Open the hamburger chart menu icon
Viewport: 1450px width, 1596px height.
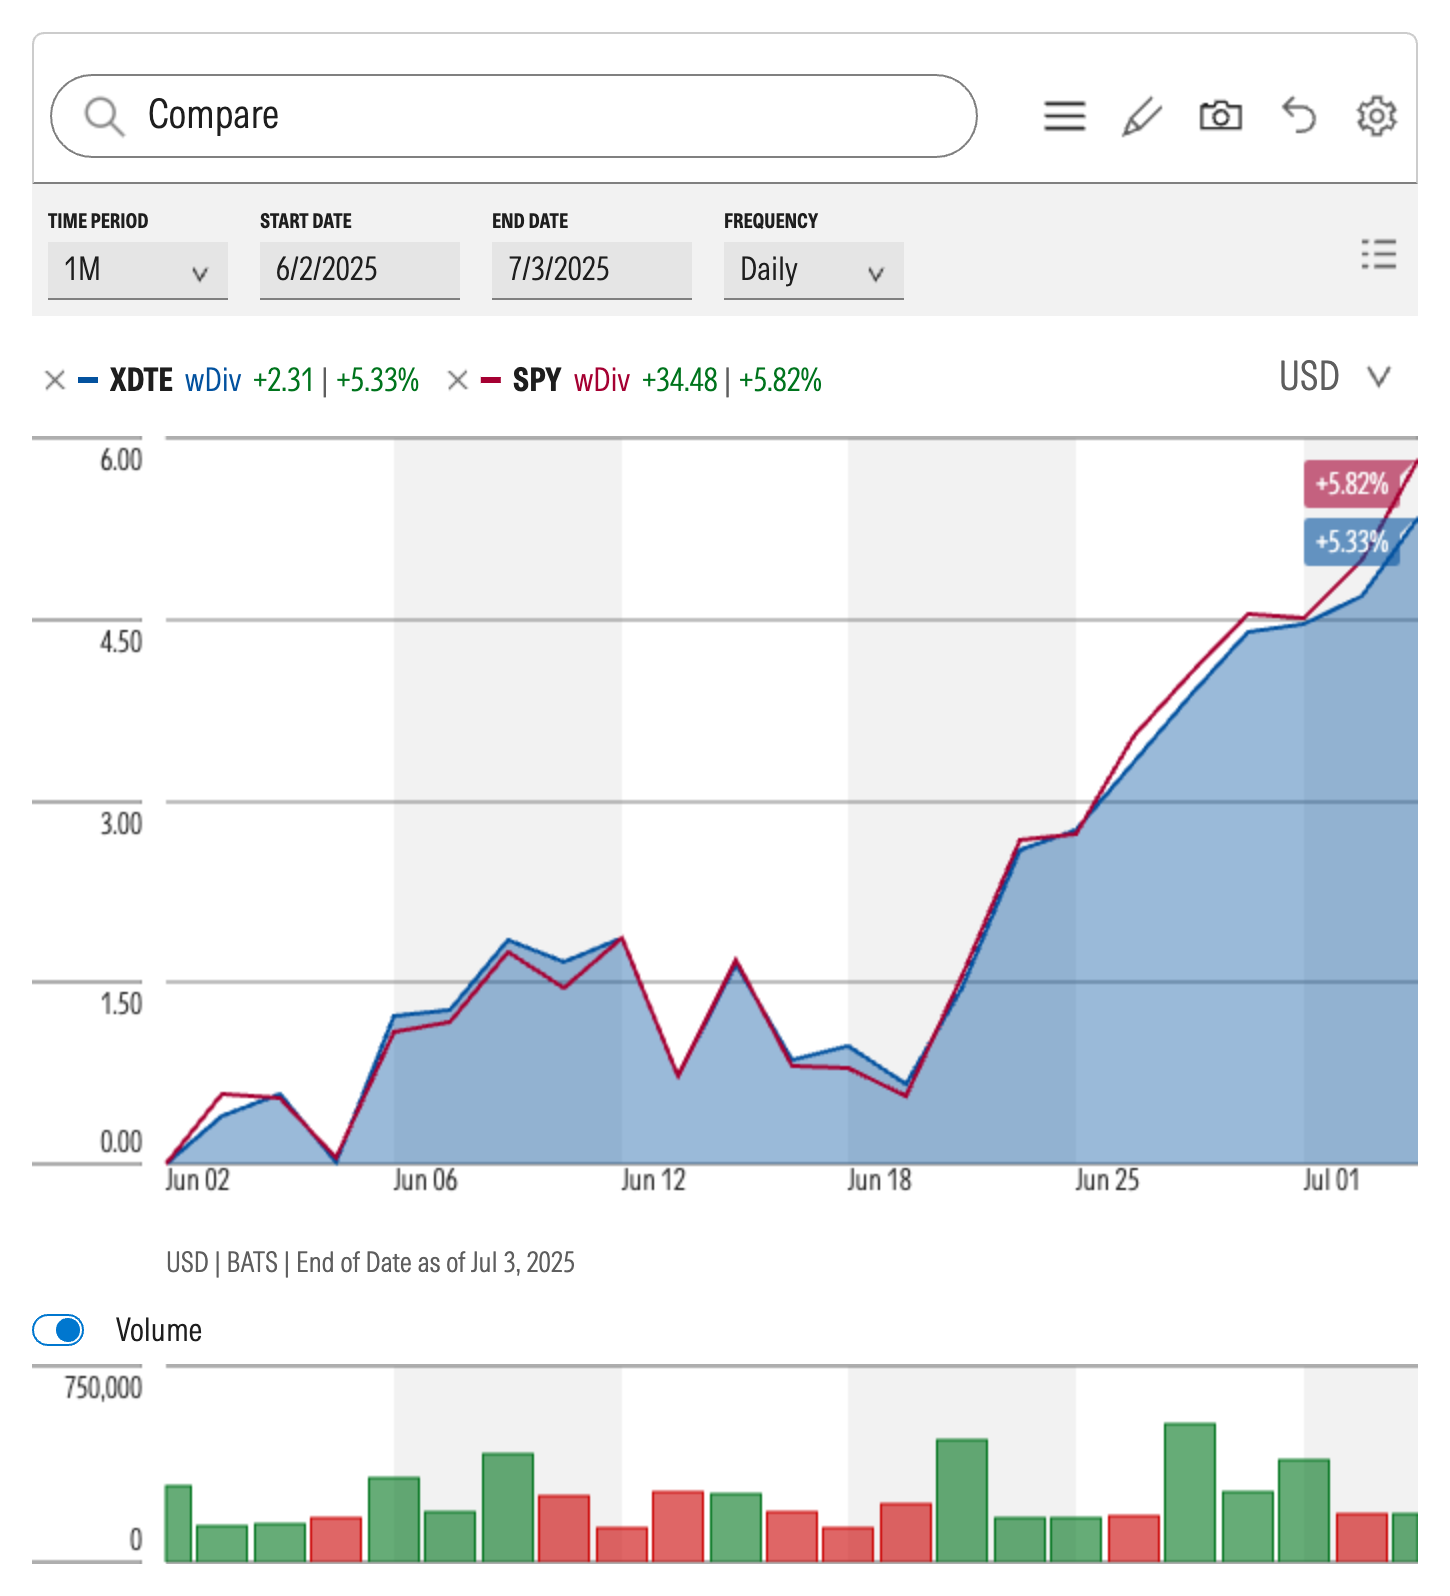pyautogui.click(x=1064, y=116)
